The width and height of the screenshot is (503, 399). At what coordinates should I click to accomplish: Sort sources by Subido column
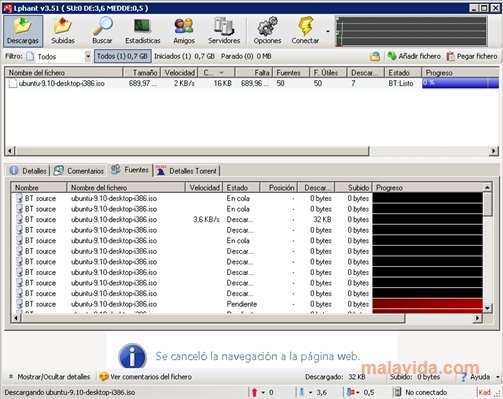(354, 188)
